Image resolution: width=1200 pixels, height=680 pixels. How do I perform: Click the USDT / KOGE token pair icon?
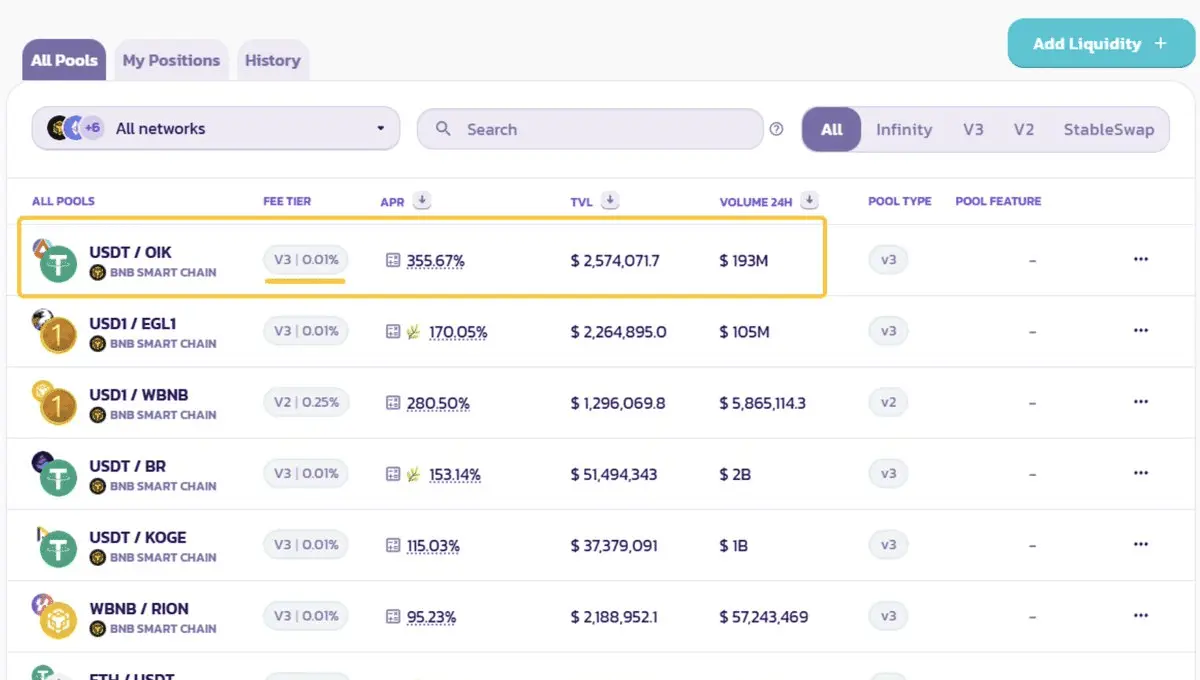coord(55,545)
